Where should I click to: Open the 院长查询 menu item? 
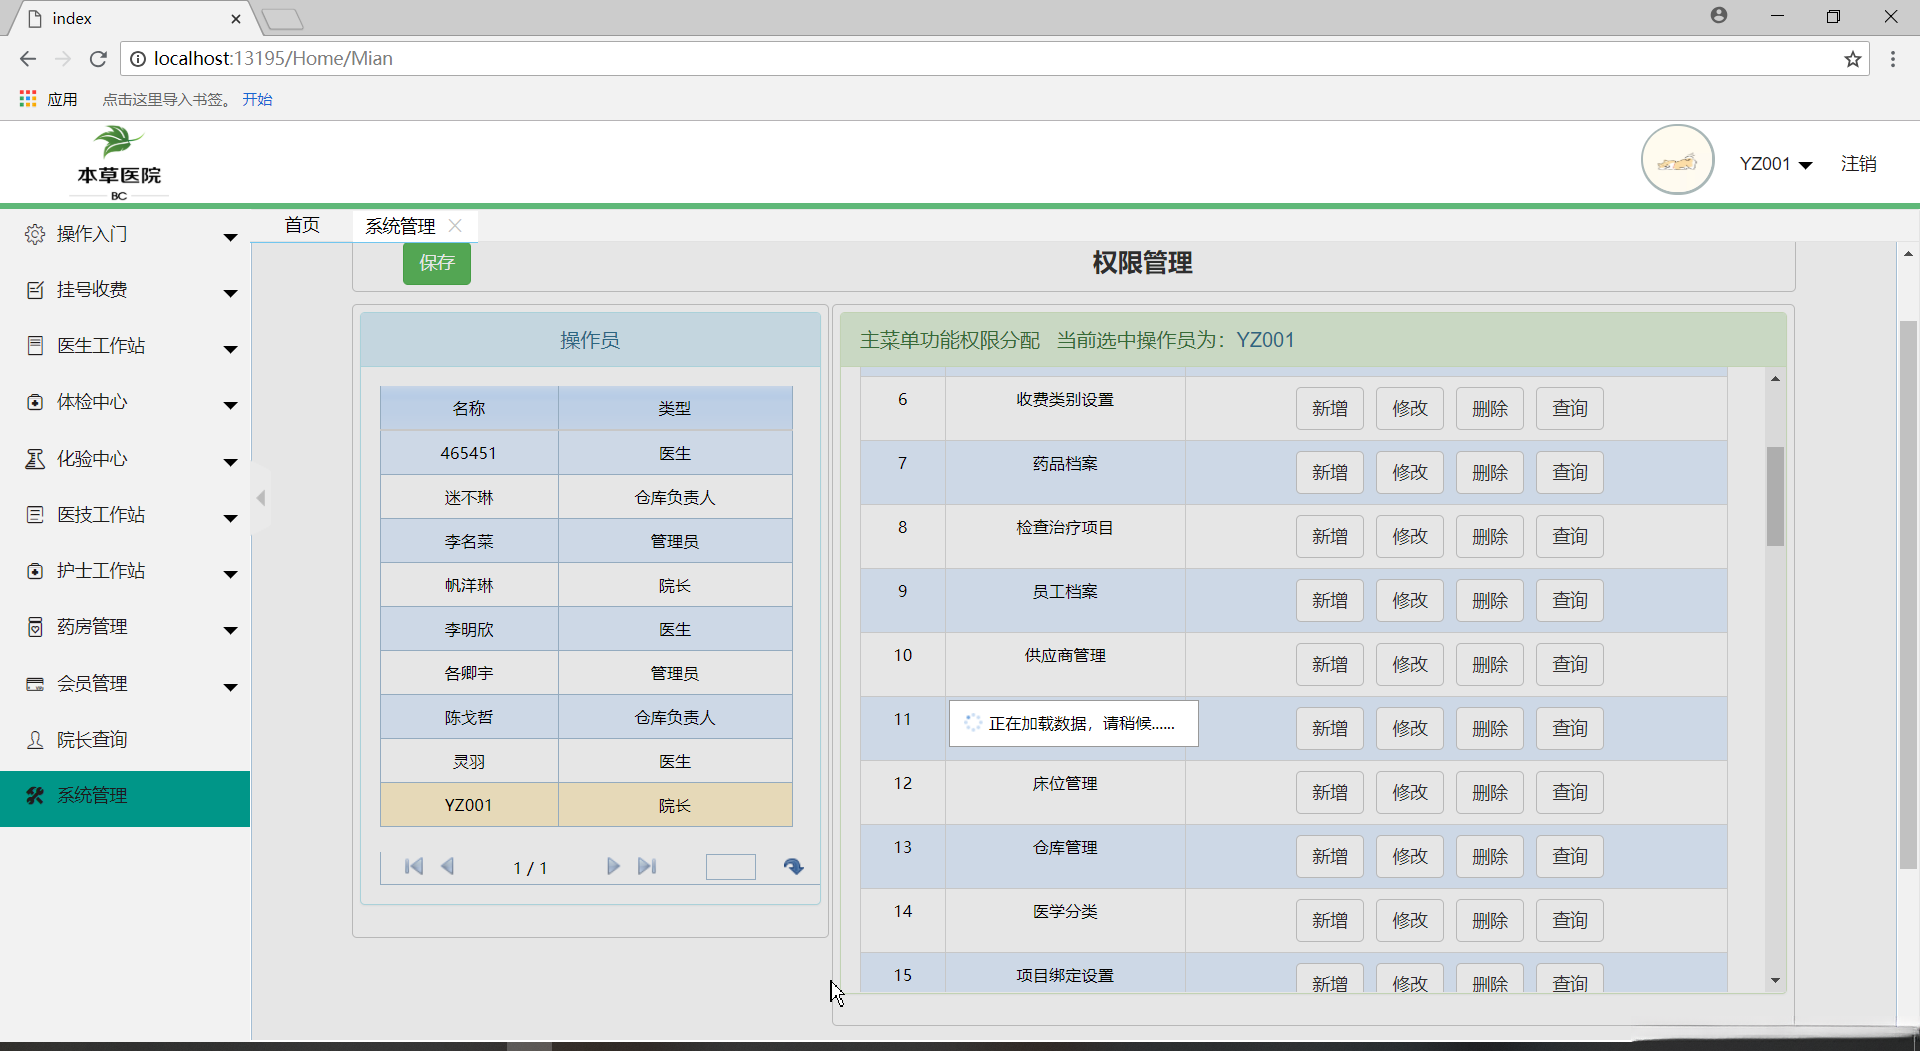125,740
